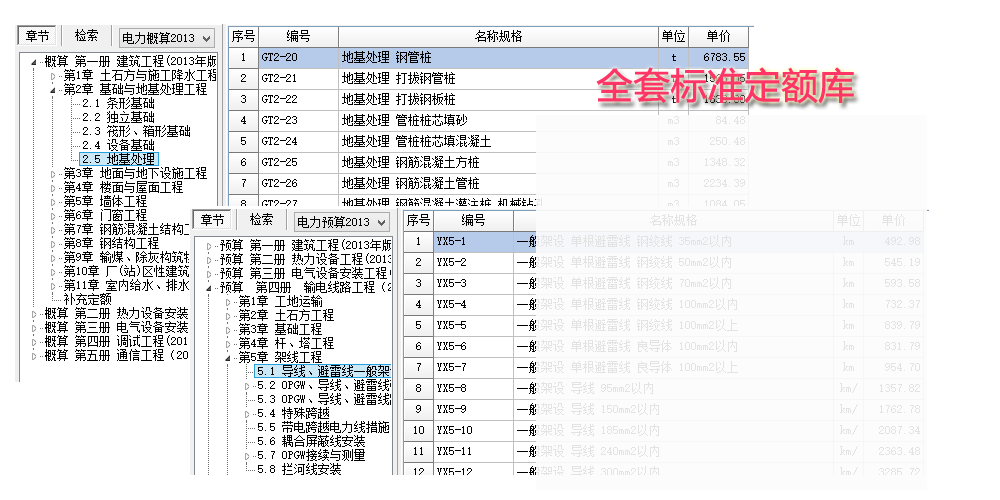Select 2.2 独立基础 tree item
Image resolution: width=1000 pixels, height=500 pixels.
click(118, 117)
